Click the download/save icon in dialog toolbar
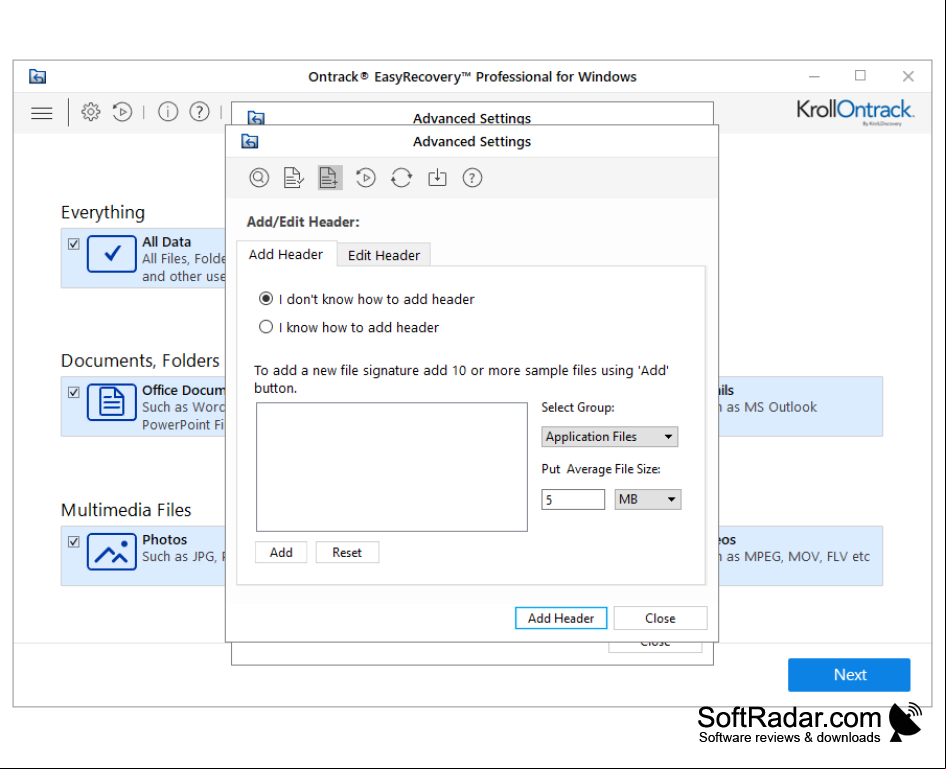This screenshot has width=946, height=769. click(x=437, y=178)
